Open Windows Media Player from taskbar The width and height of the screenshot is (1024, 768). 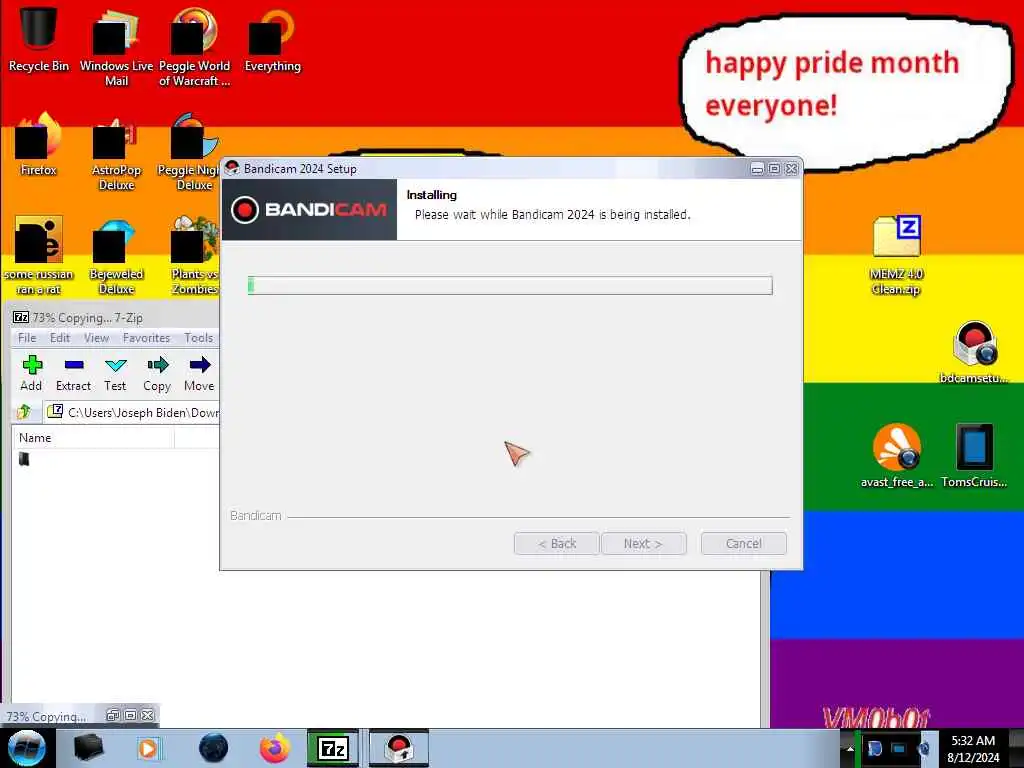(x=148, y=748)
